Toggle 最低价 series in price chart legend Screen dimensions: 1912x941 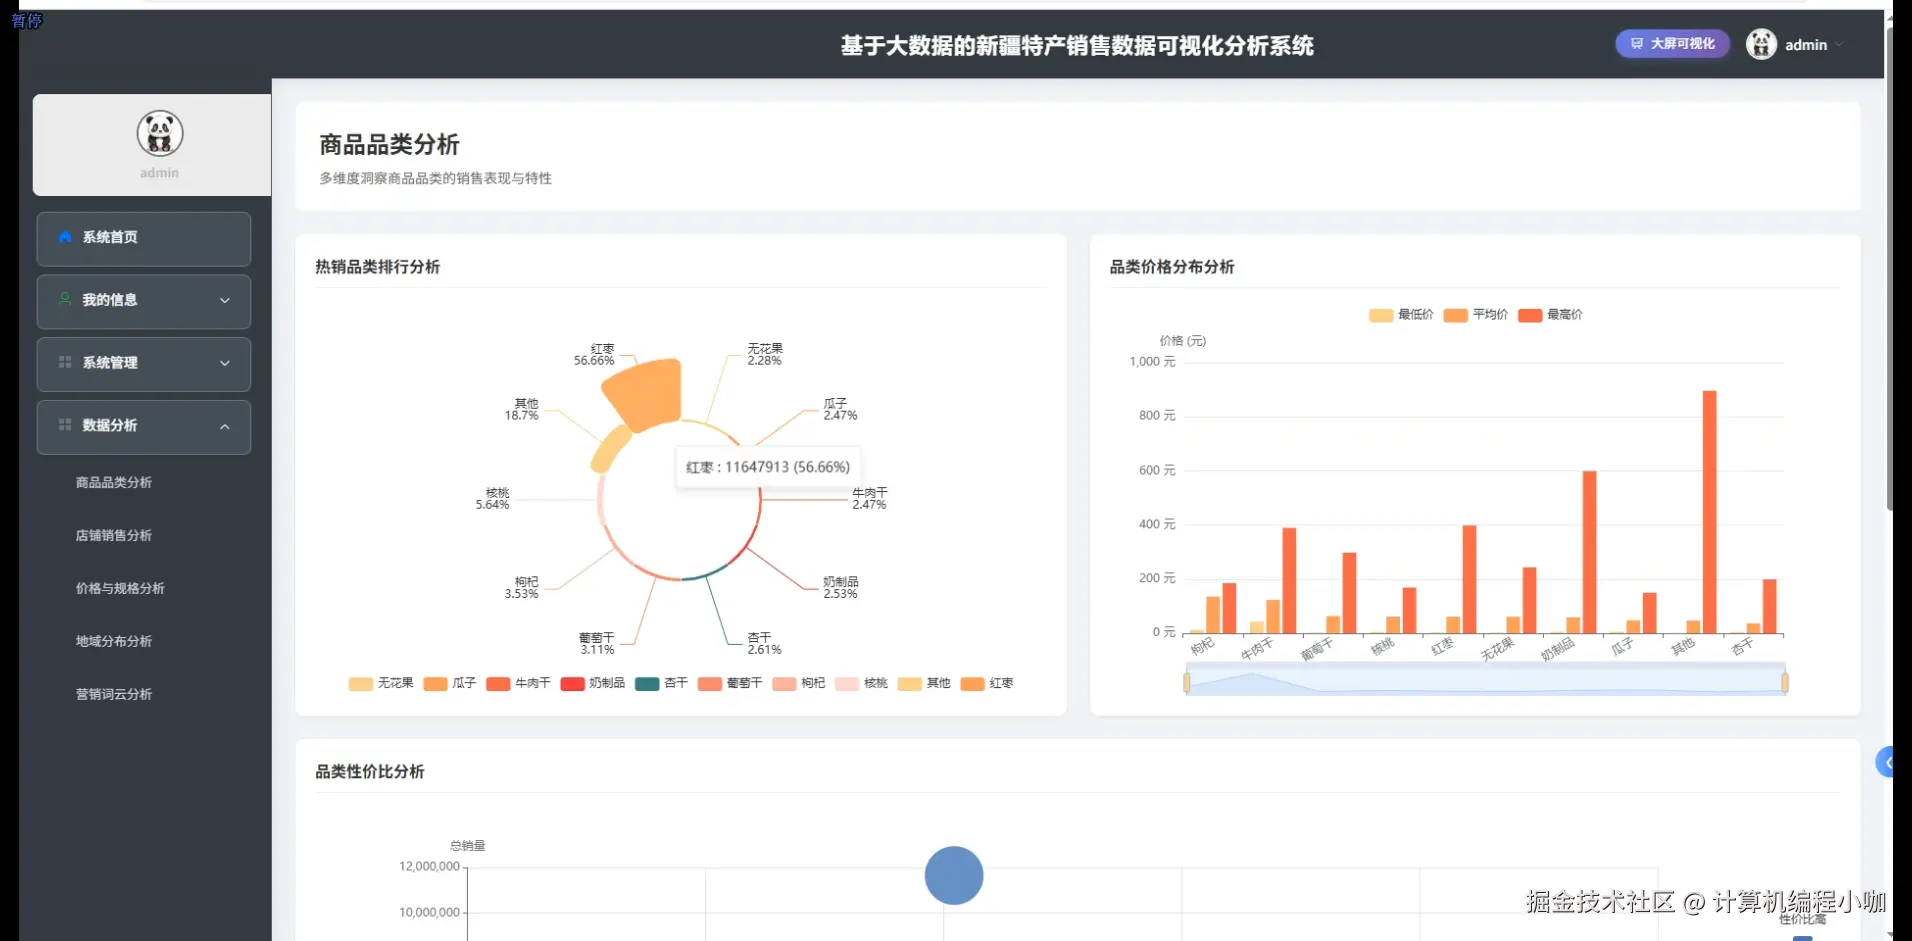coord(1401,315)
